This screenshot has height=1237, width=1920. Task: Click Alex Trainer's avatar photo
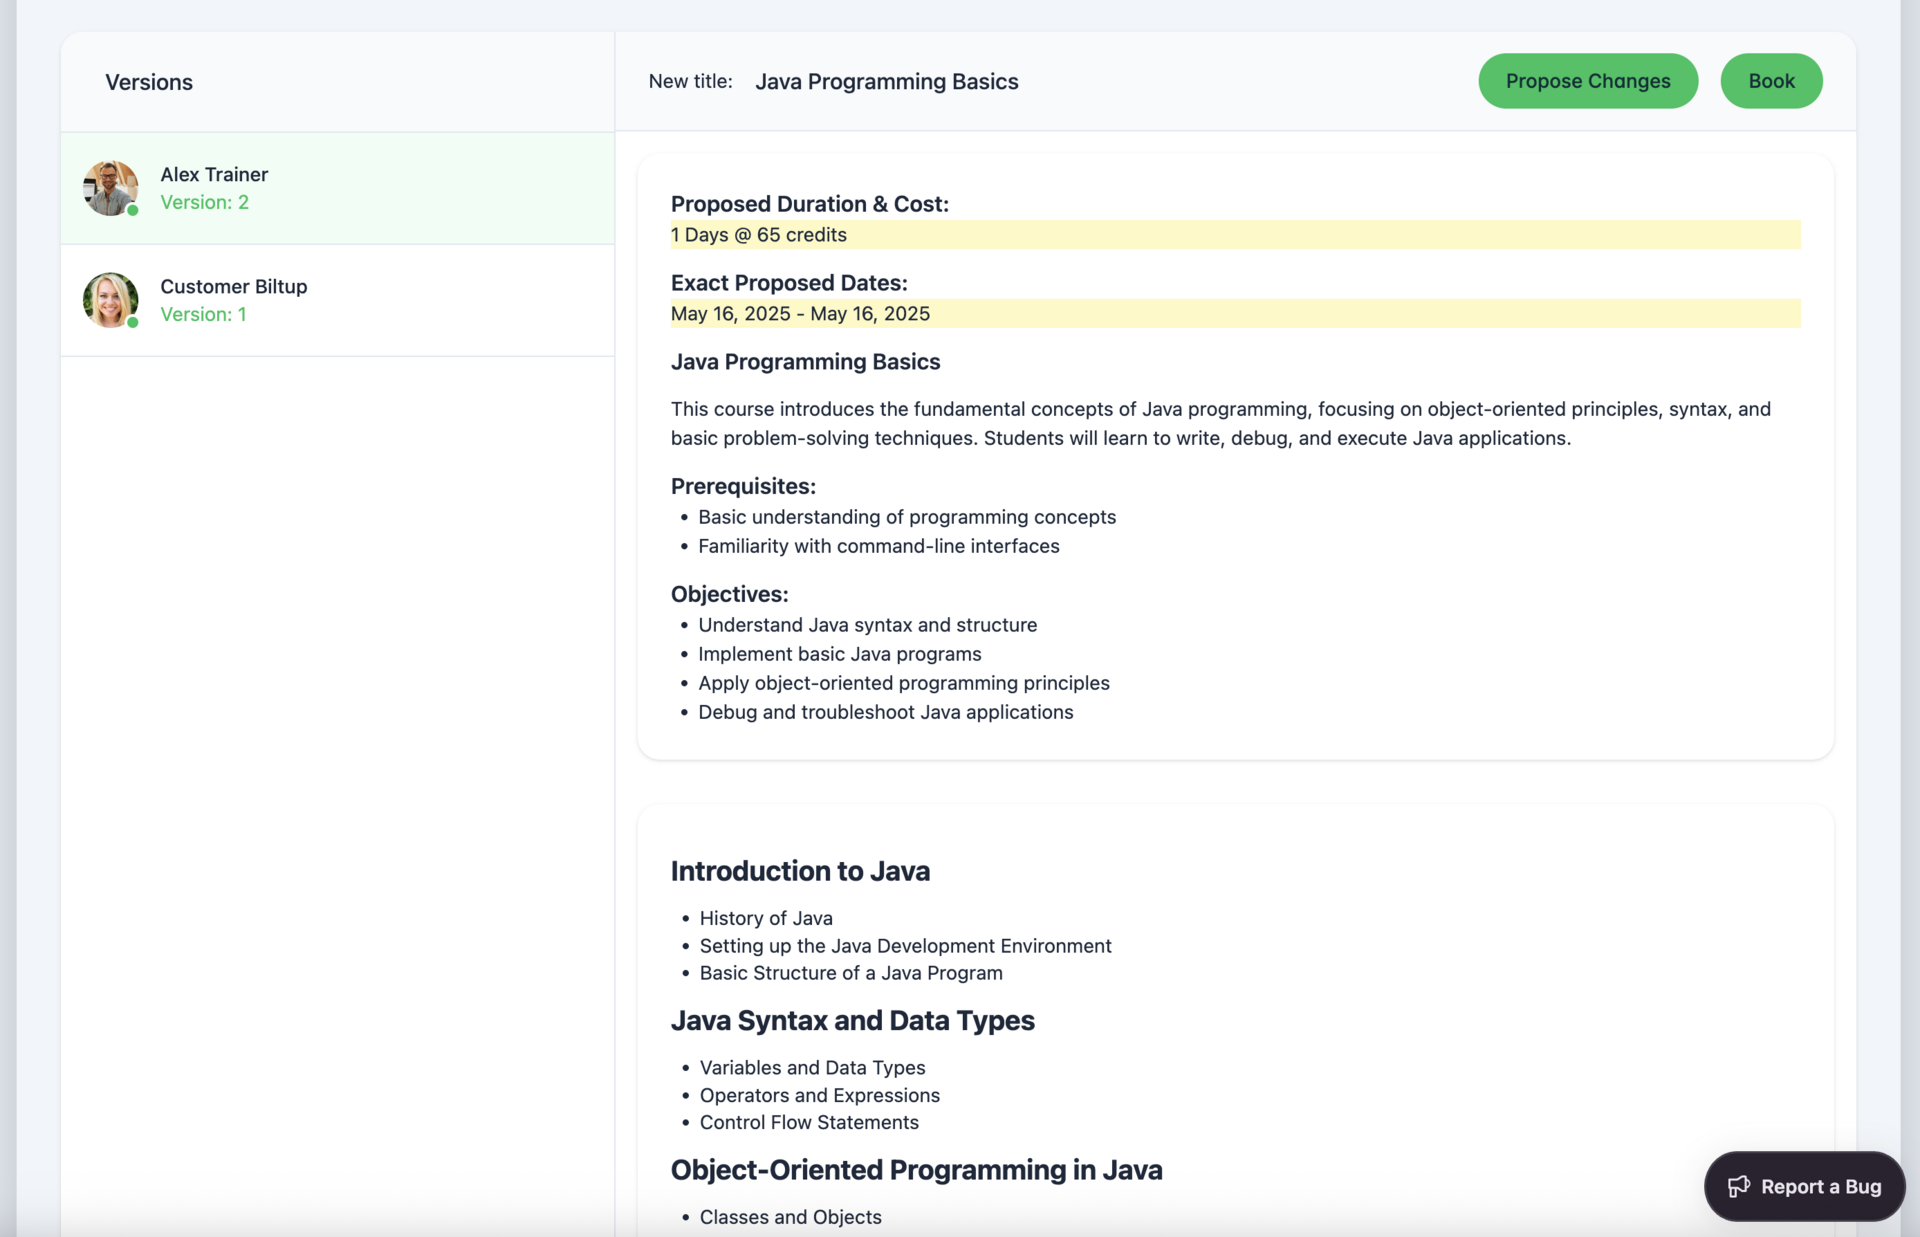click(110, 187)
